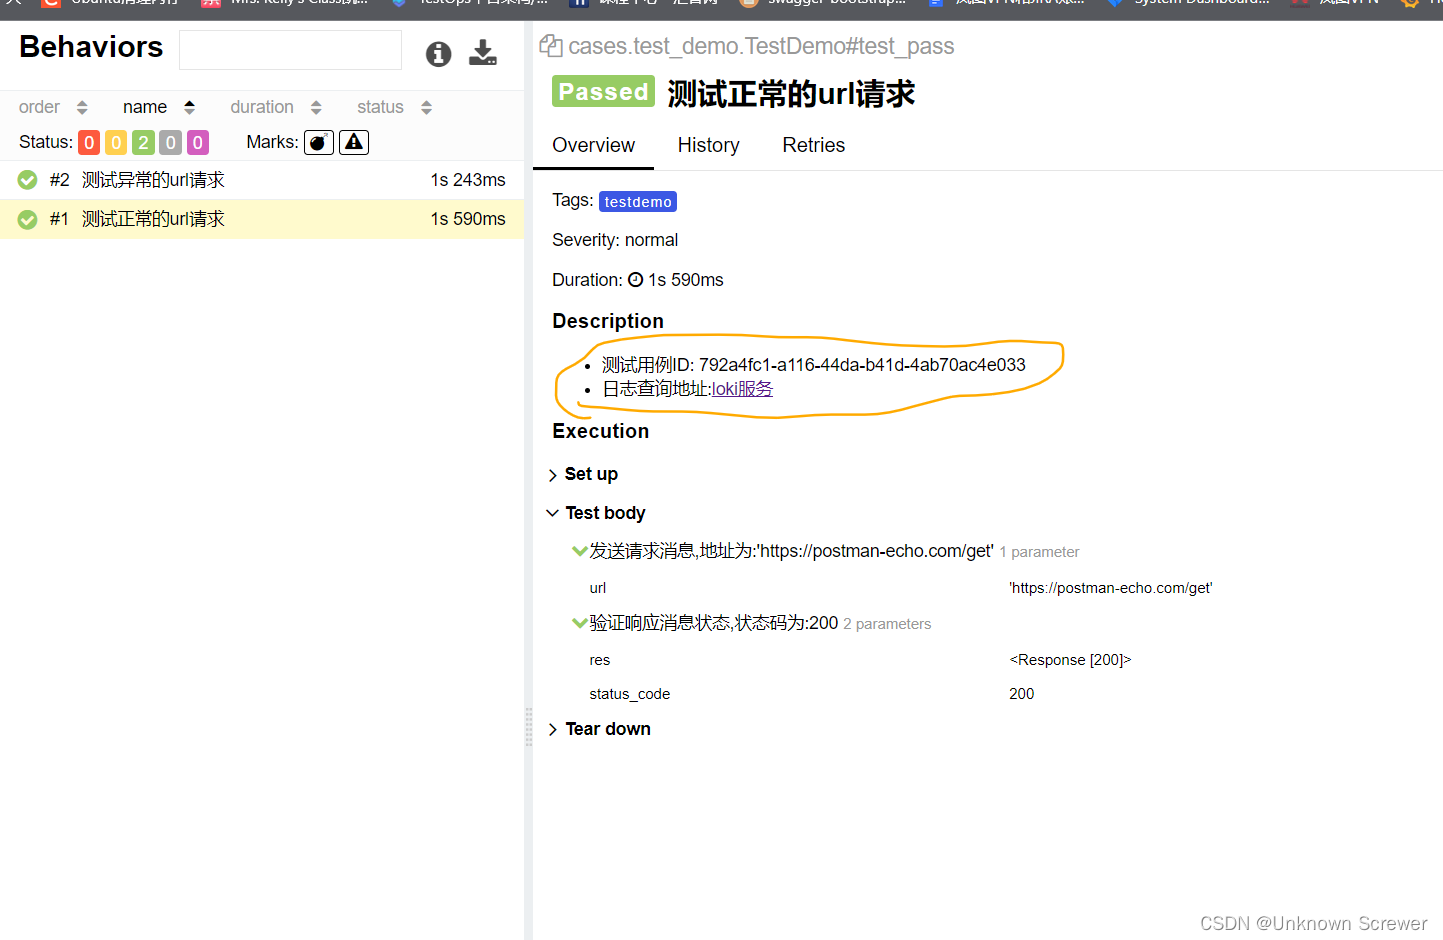This screenshot has height=940, width=1443.
Task: Sort test list by name
Action: tap(159, 107)
